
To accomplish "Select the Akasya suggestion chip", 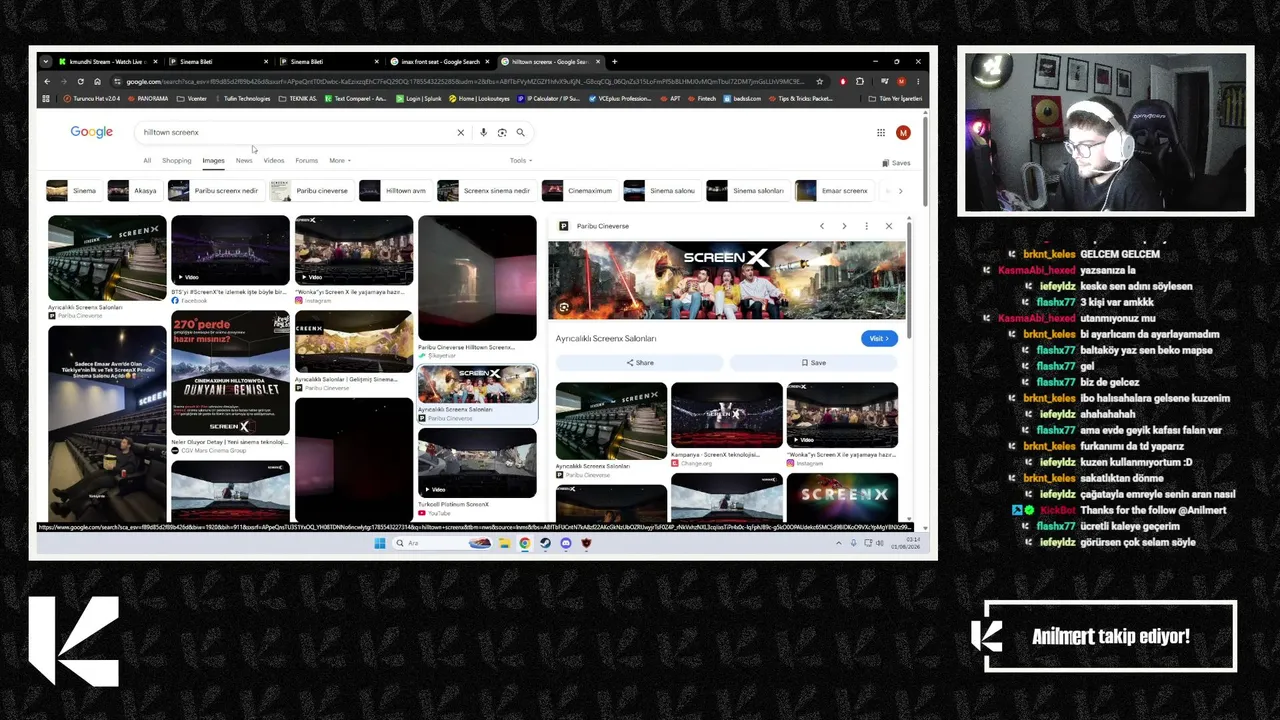I will point(133,191).
